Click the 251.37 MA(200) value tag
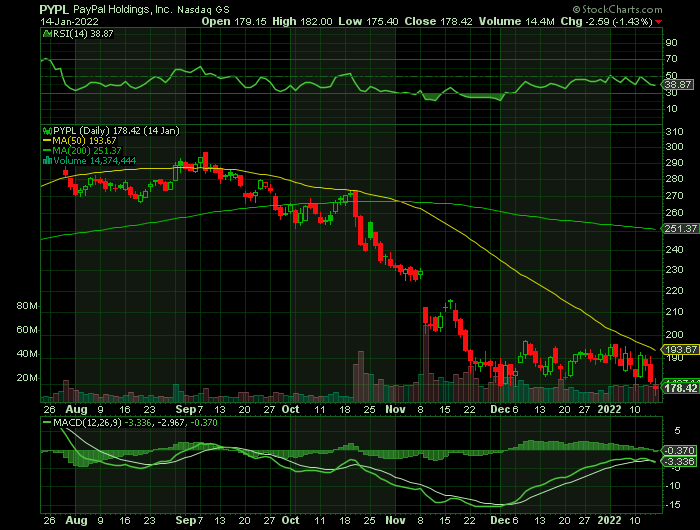 tap(678, 229)
